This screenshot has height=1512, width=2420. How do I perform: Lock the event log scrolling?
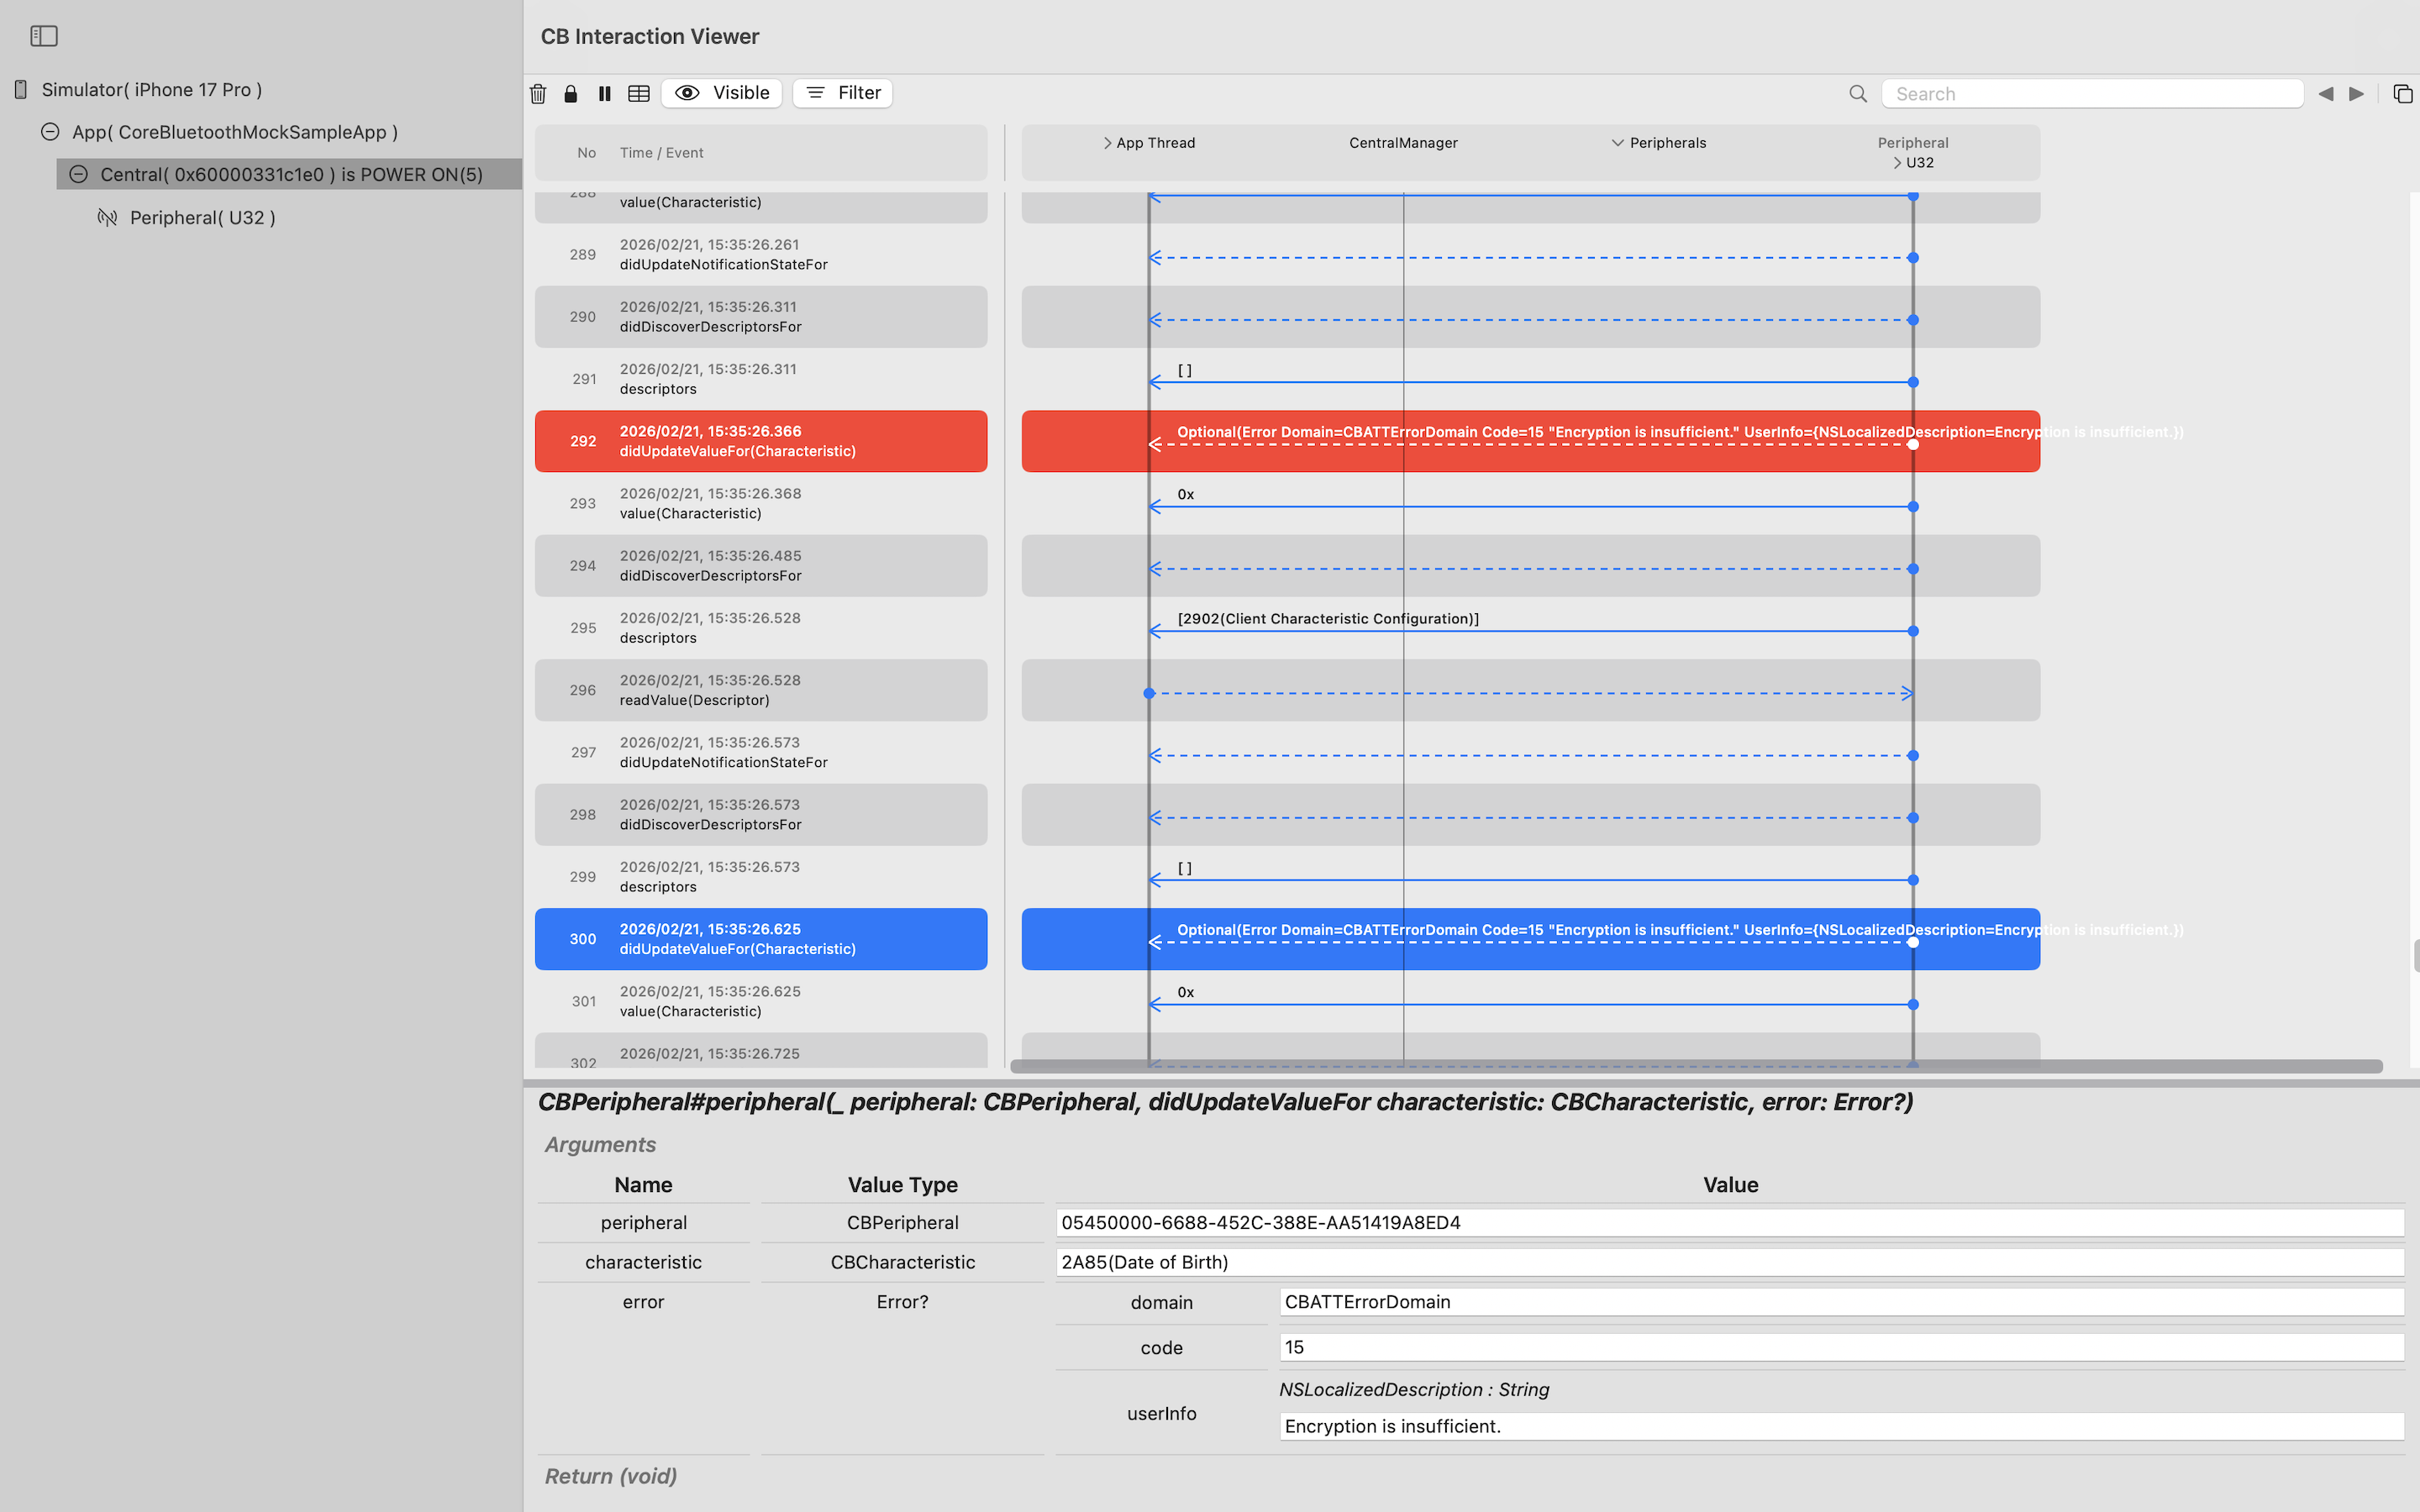[571, 93]
